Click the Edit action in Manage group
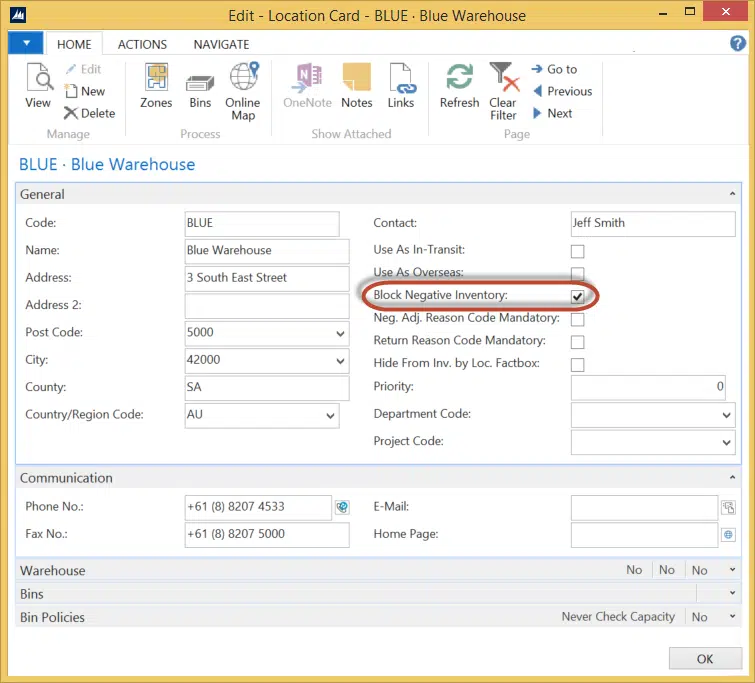755x683 pixels. (x=83, y=69)
